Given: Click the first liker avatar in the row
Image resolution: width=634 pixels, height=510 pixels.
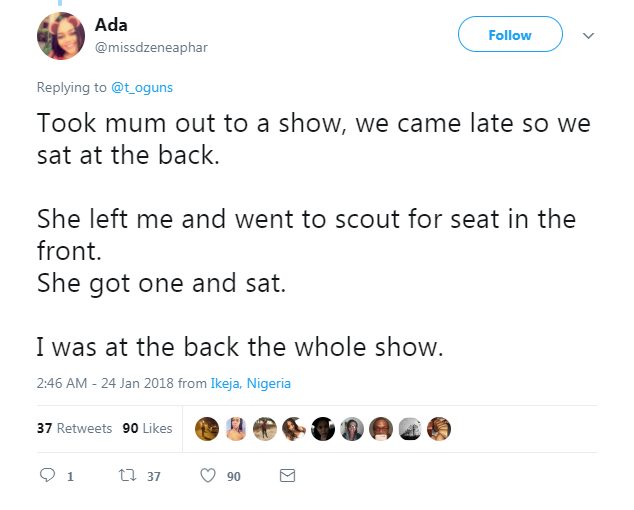Looking at the screenshot, I should click(x=207, y=429).
